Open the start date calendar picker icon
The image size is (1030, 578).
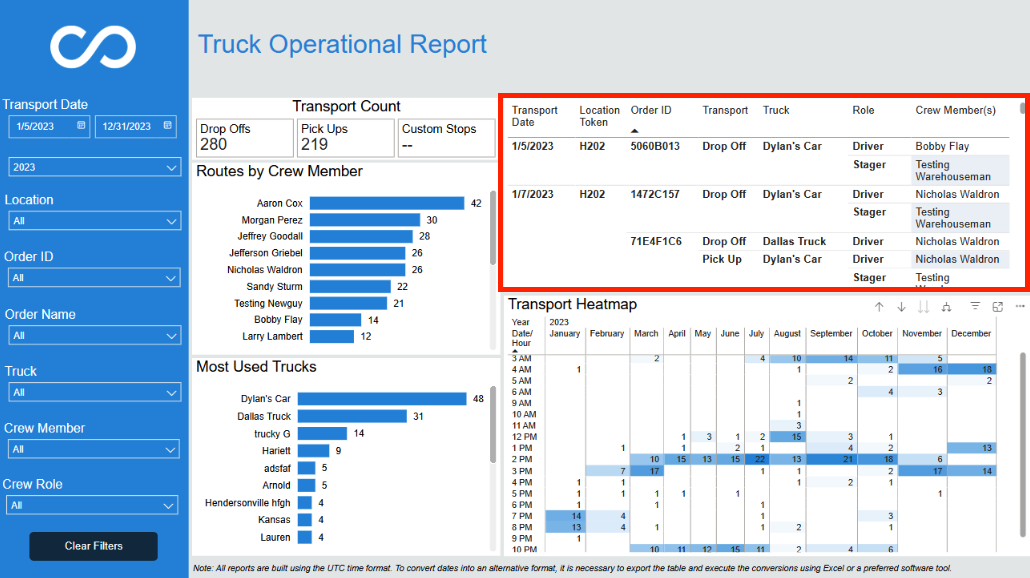(81, 125)
